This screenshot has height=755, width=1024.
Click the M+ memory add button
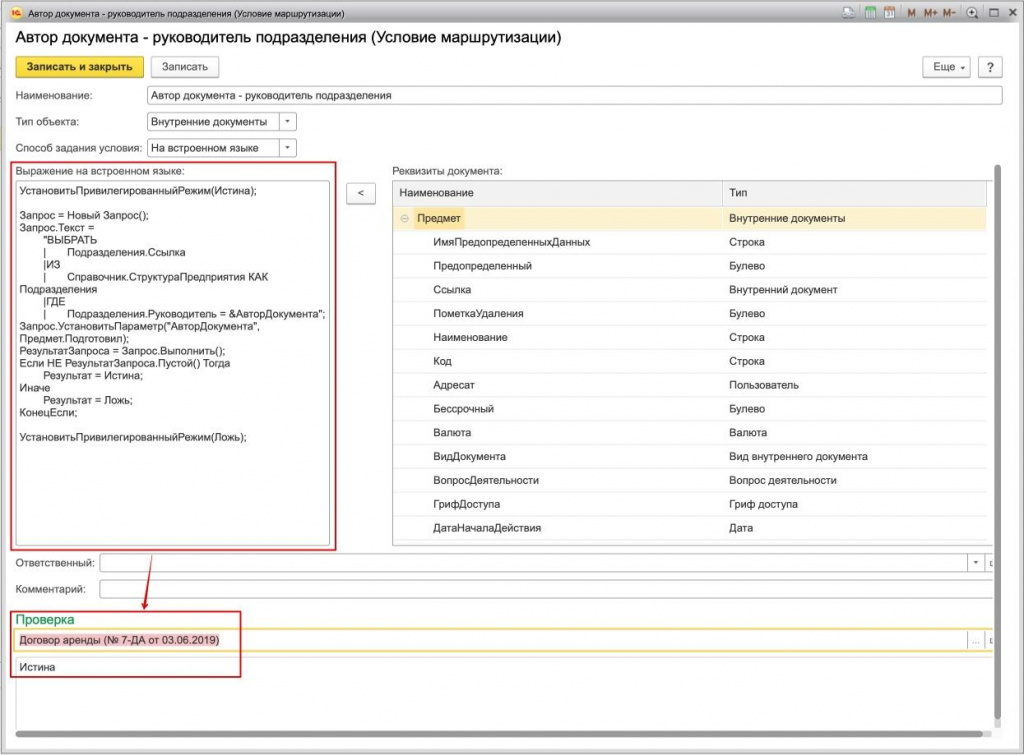930,13
